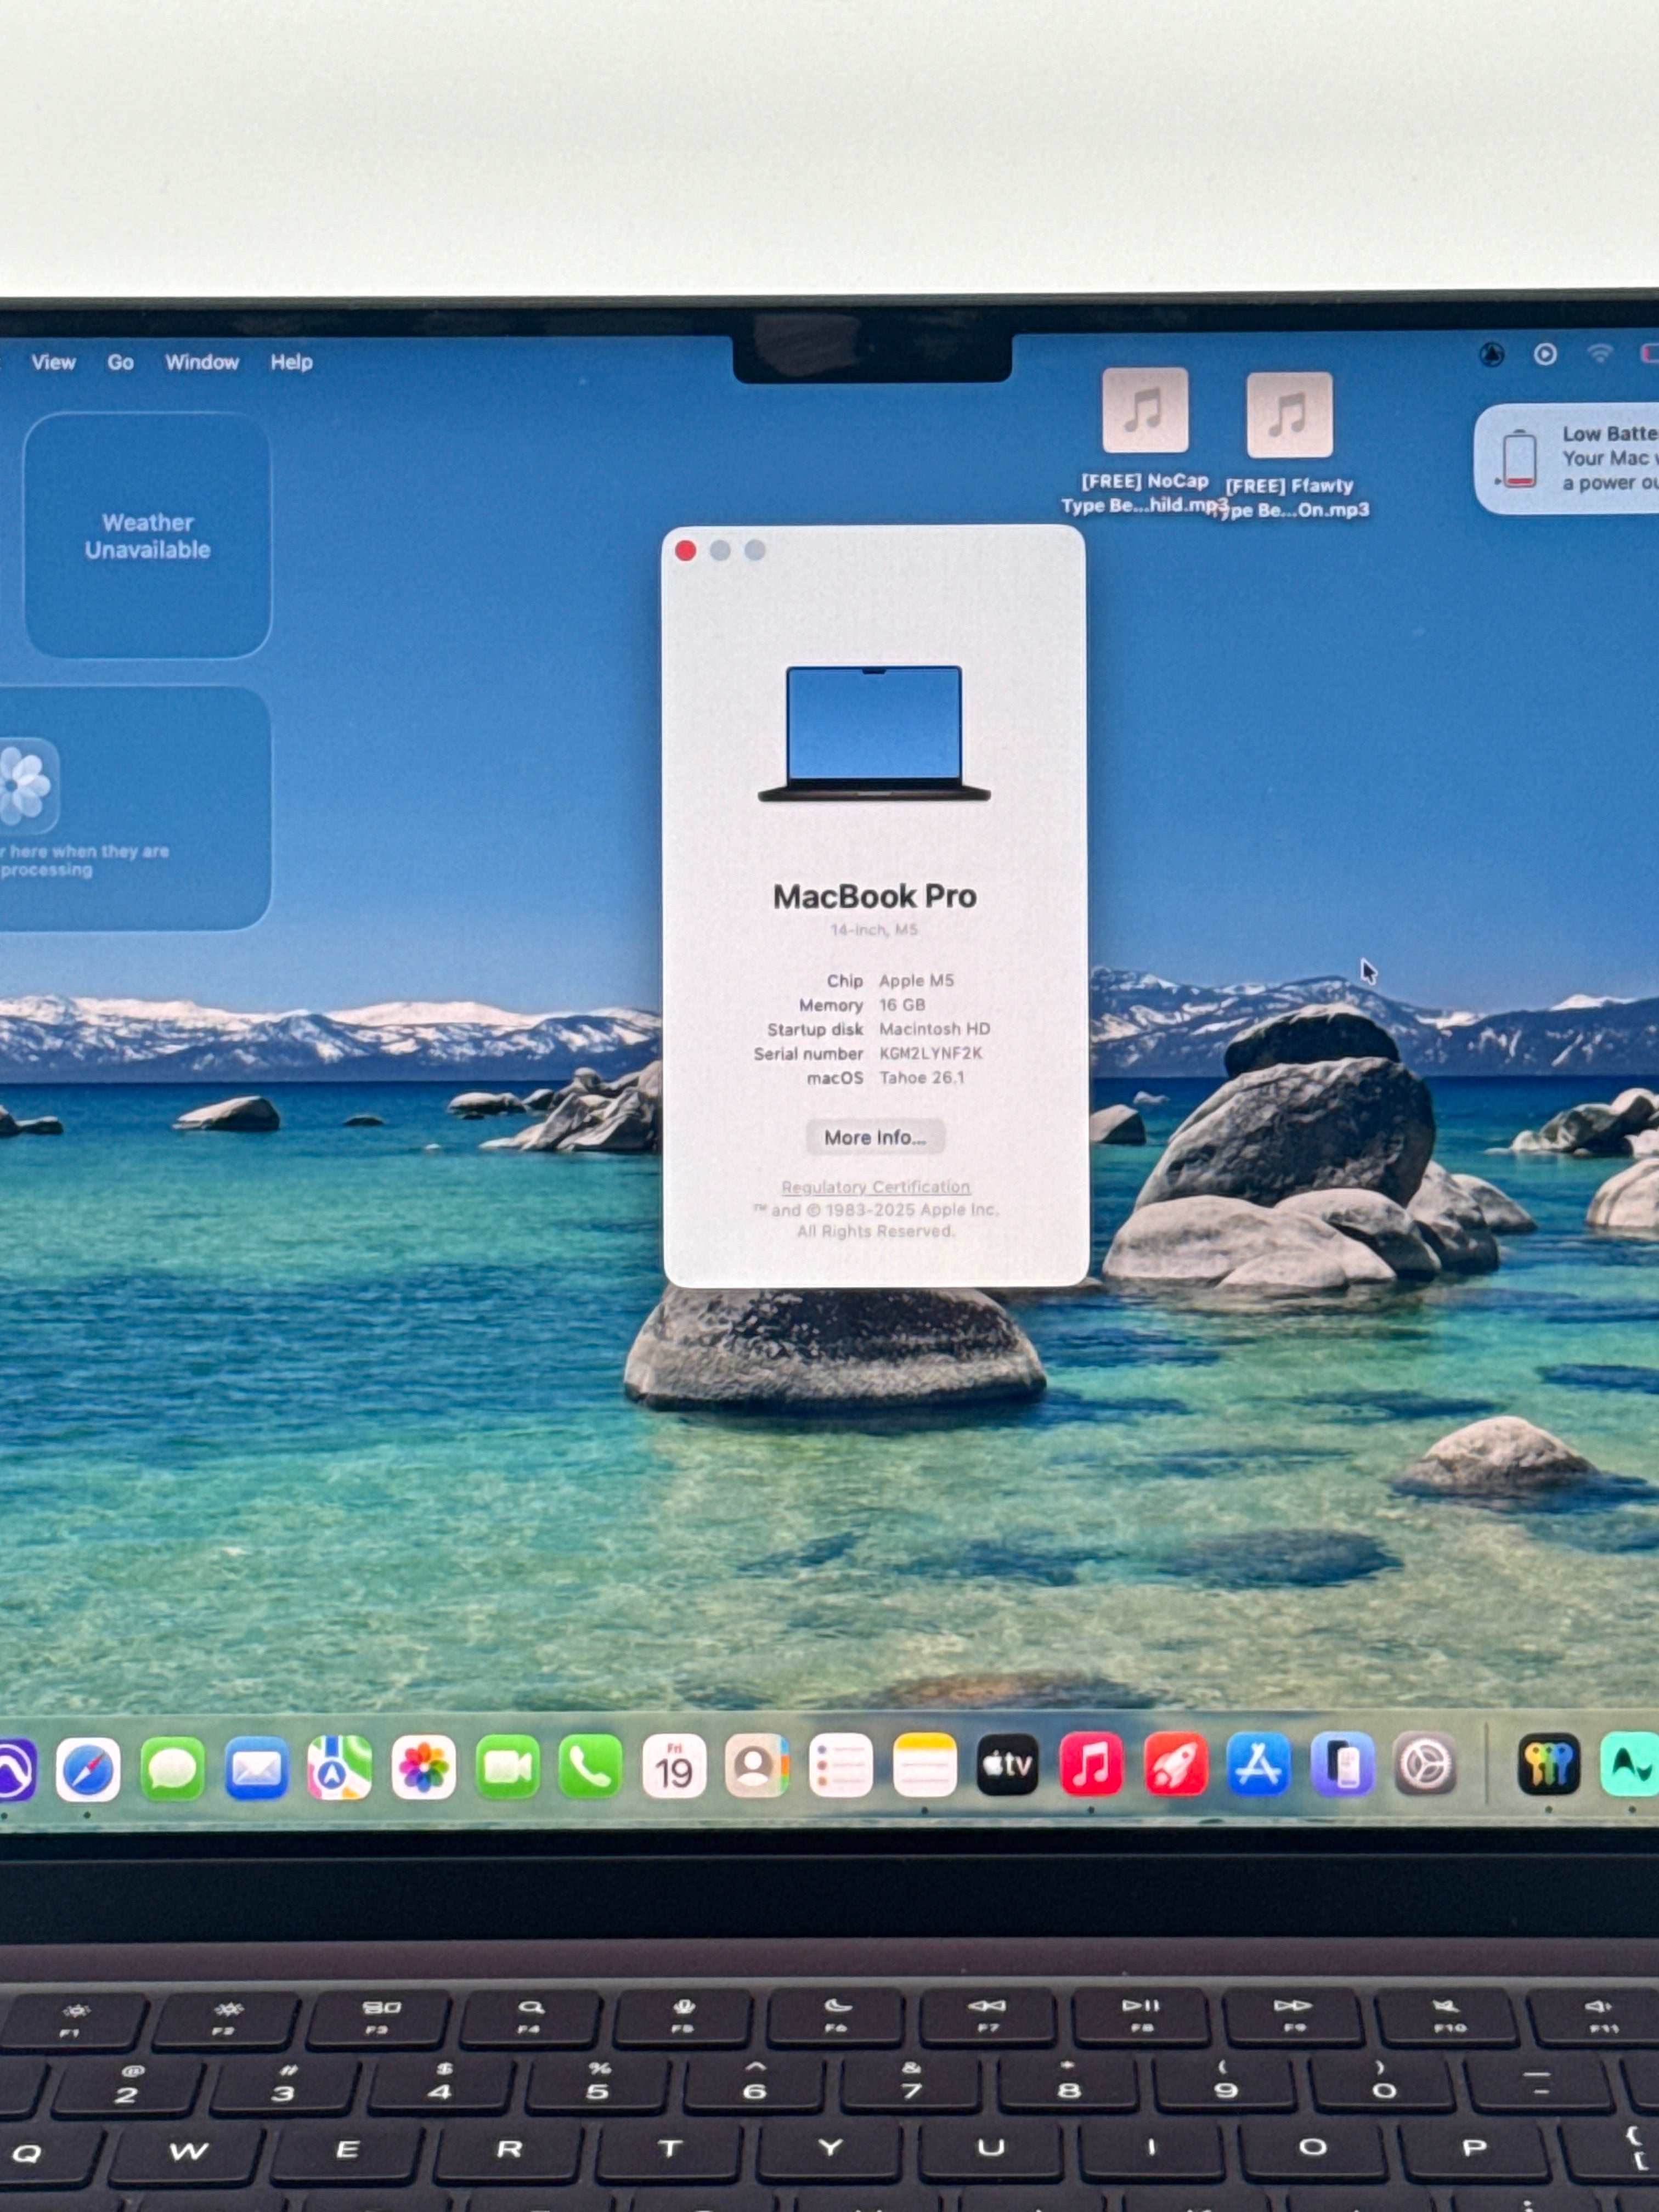The height and width of the screenshot is (2212, 1659).
Task: Open the yellow Notes app in Dock
Action: coord(924,1766)
